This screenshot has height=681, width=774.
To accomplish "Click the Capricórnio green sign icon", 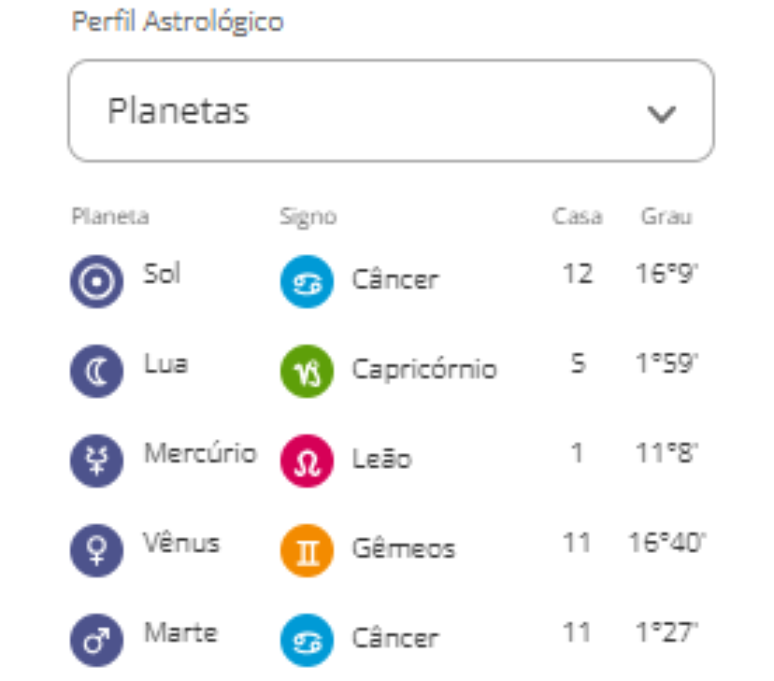I will [x=305, y=371].
